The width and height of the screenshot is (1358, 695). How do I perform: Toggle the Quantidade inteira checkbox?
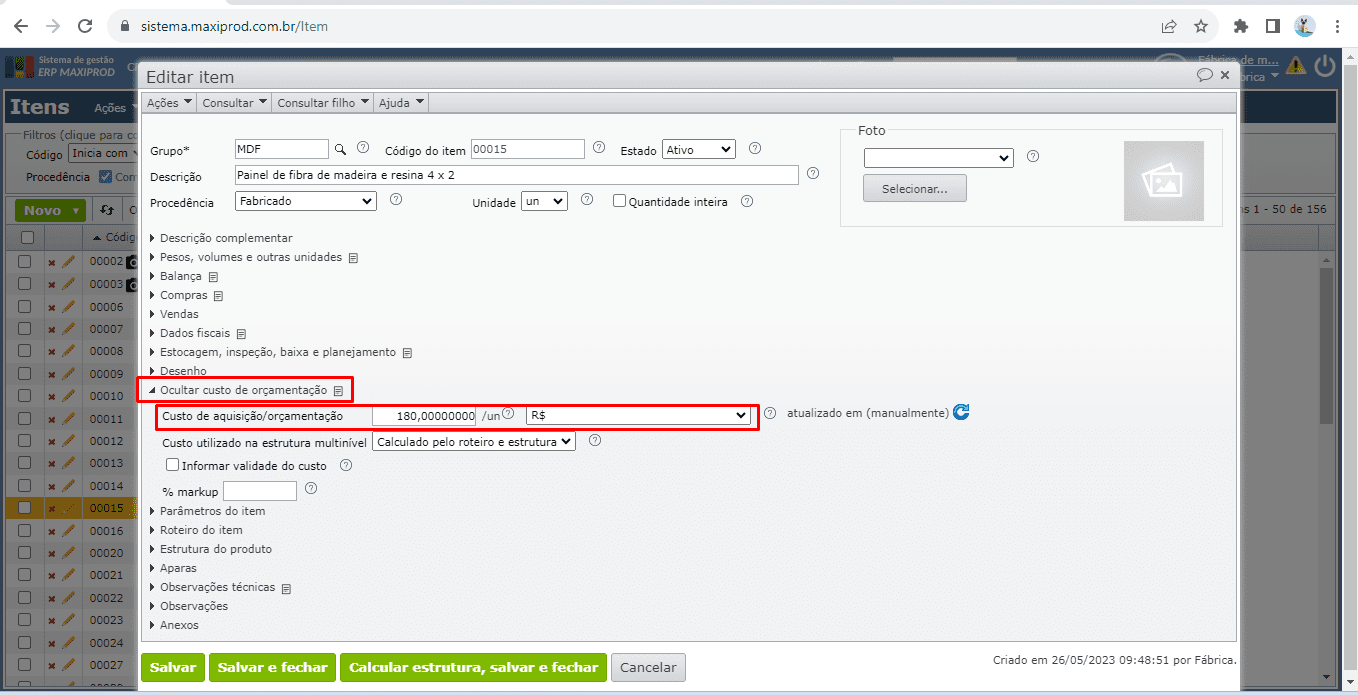(619, 200)
